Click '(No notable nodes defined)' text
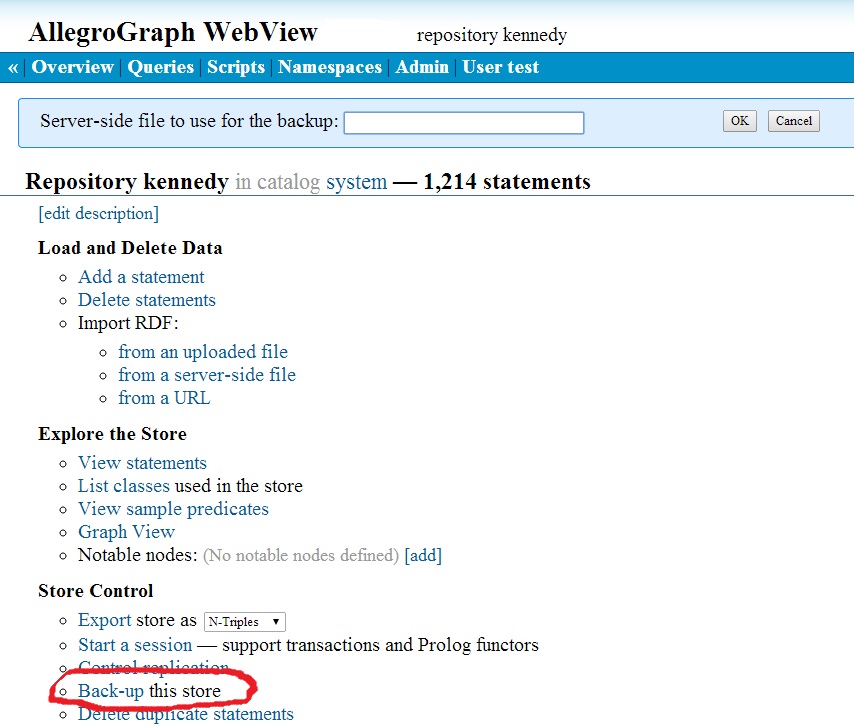This screenshot has width=854, height=727. (301, 555)
